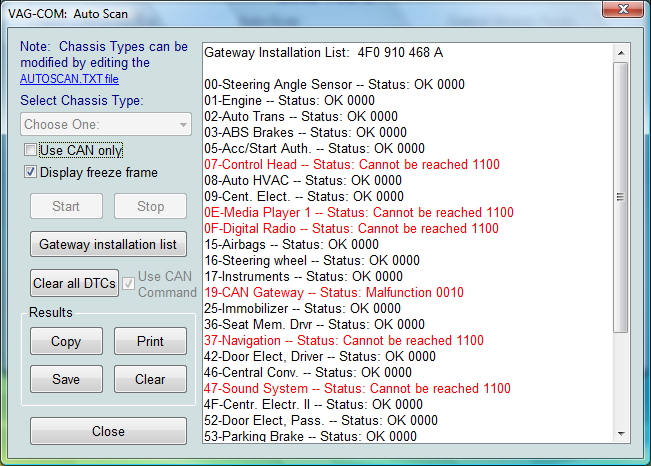
Task: Select the 03-ABS Brakes line
Action: point(306,132)
